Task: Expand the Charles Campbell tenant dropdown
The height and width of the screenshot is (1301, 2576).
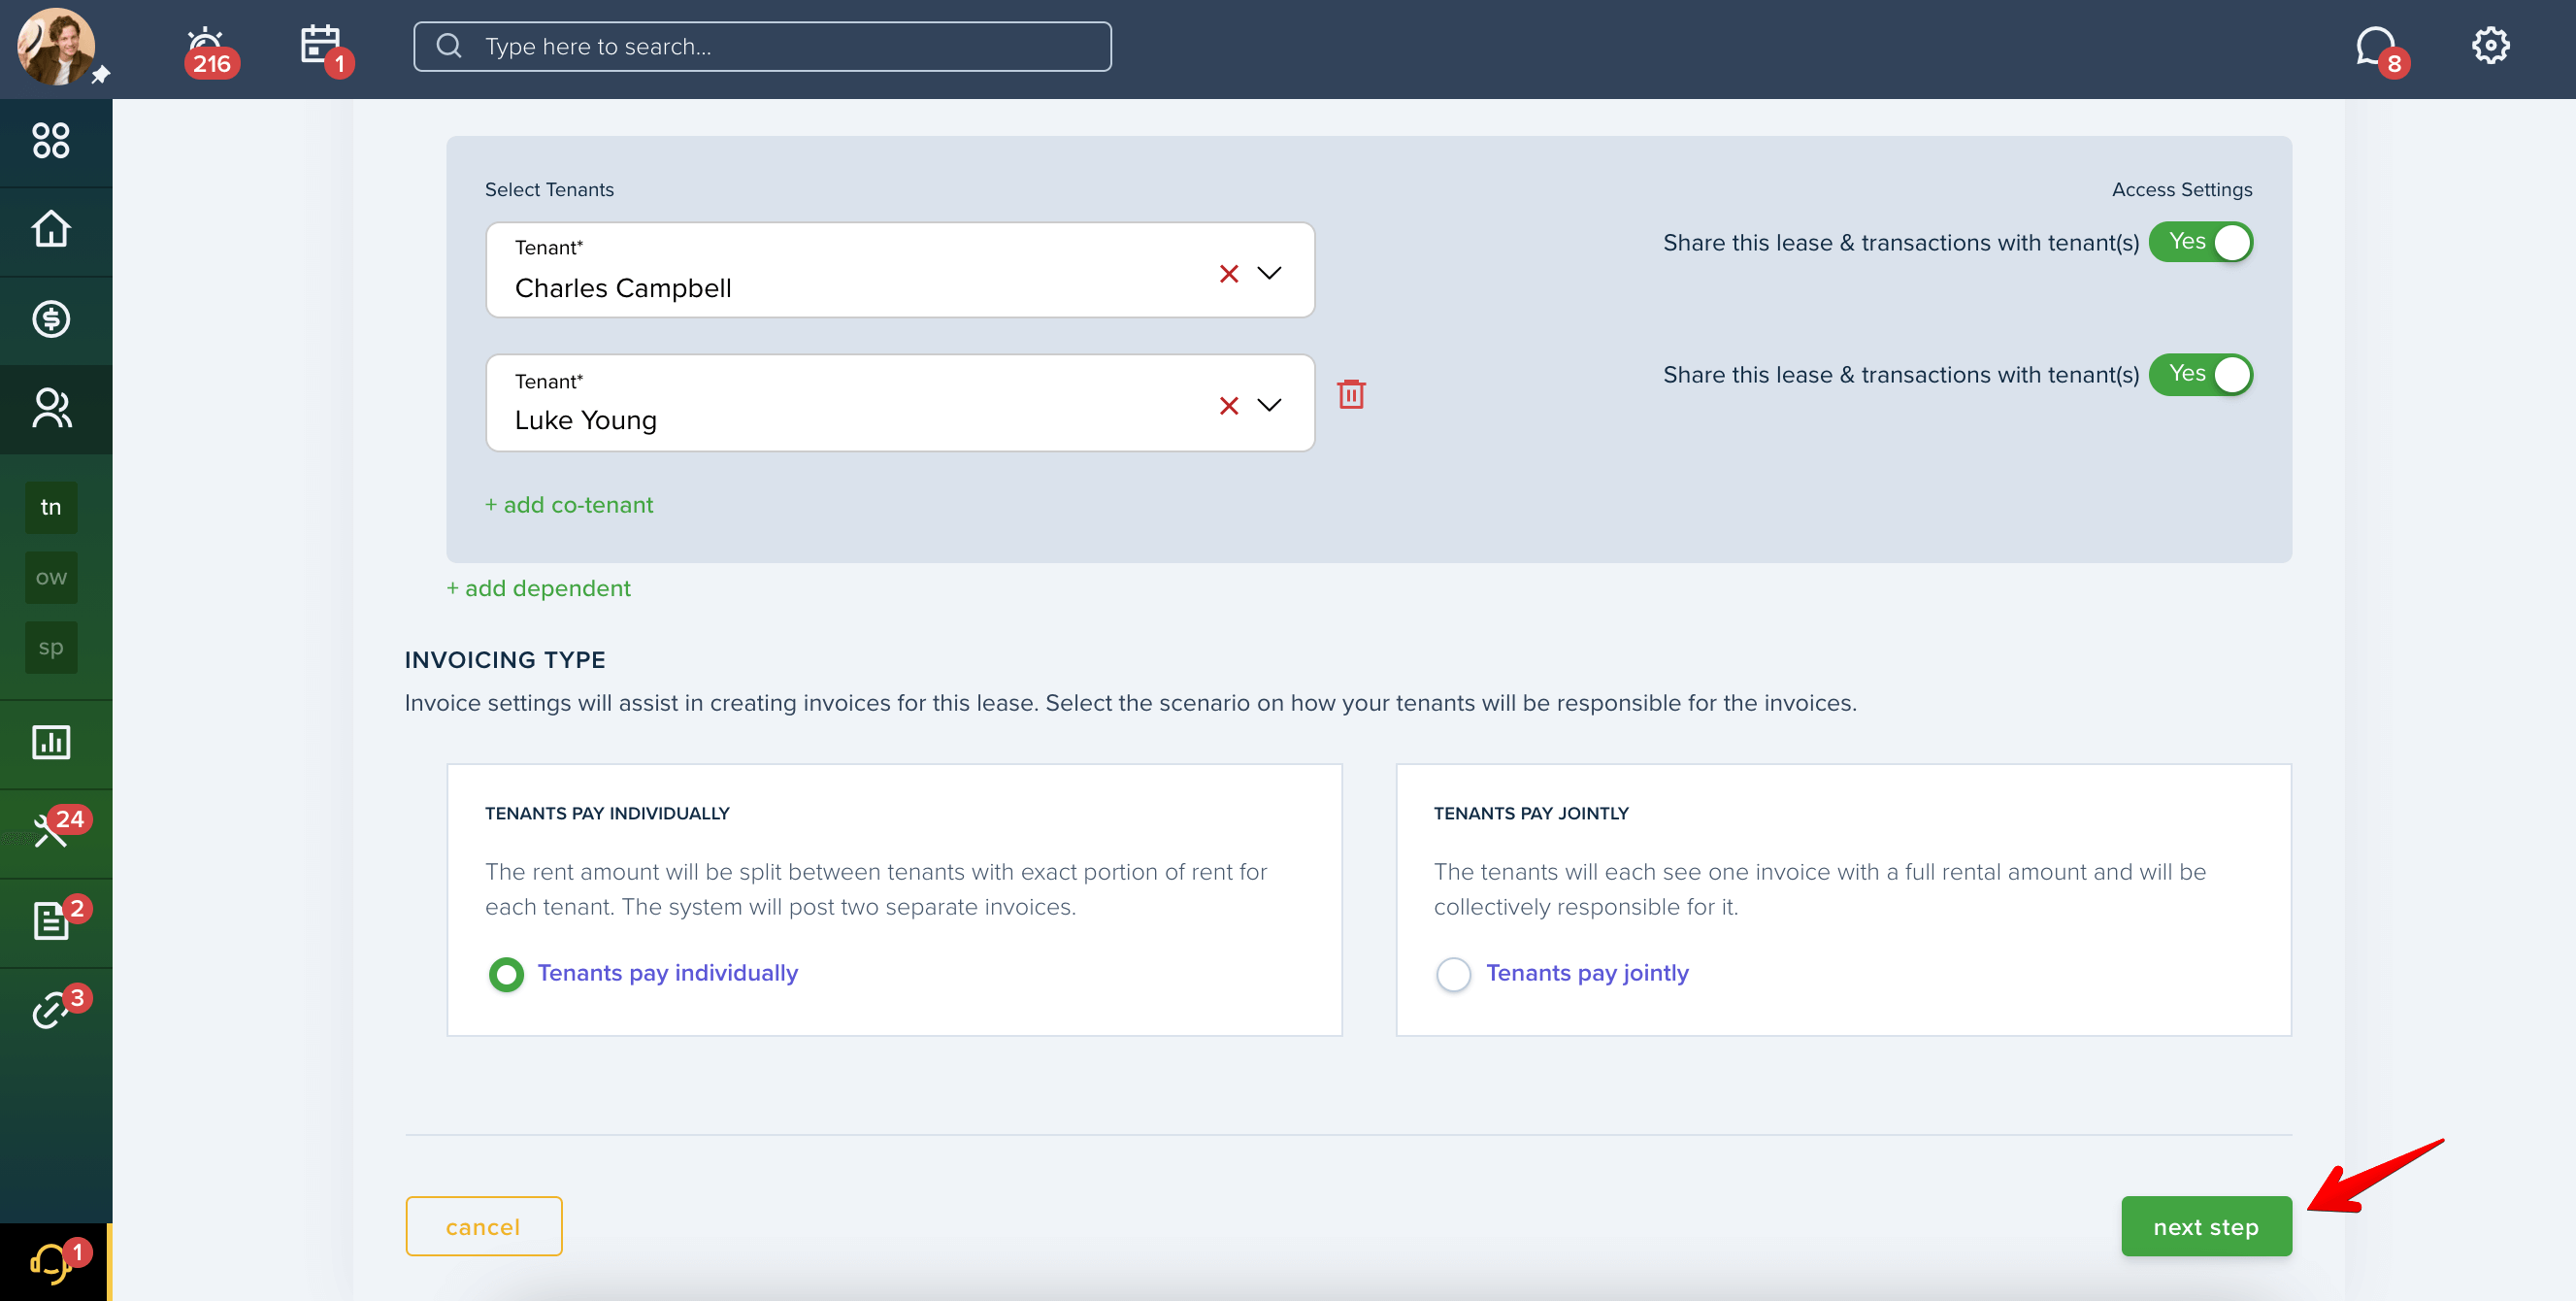Action: coord(1269,273)
